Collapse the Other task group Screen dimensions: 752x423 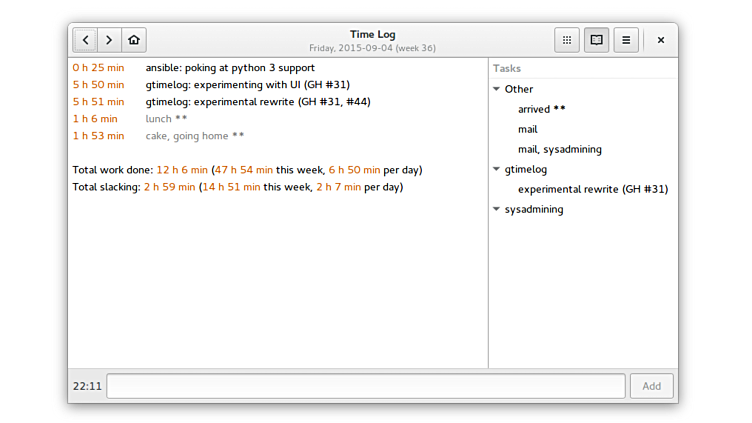click(496, 89)
